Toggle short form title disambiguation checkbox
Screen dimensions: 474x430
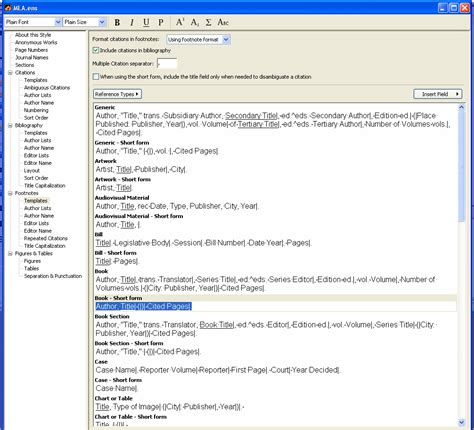(96, 77)
